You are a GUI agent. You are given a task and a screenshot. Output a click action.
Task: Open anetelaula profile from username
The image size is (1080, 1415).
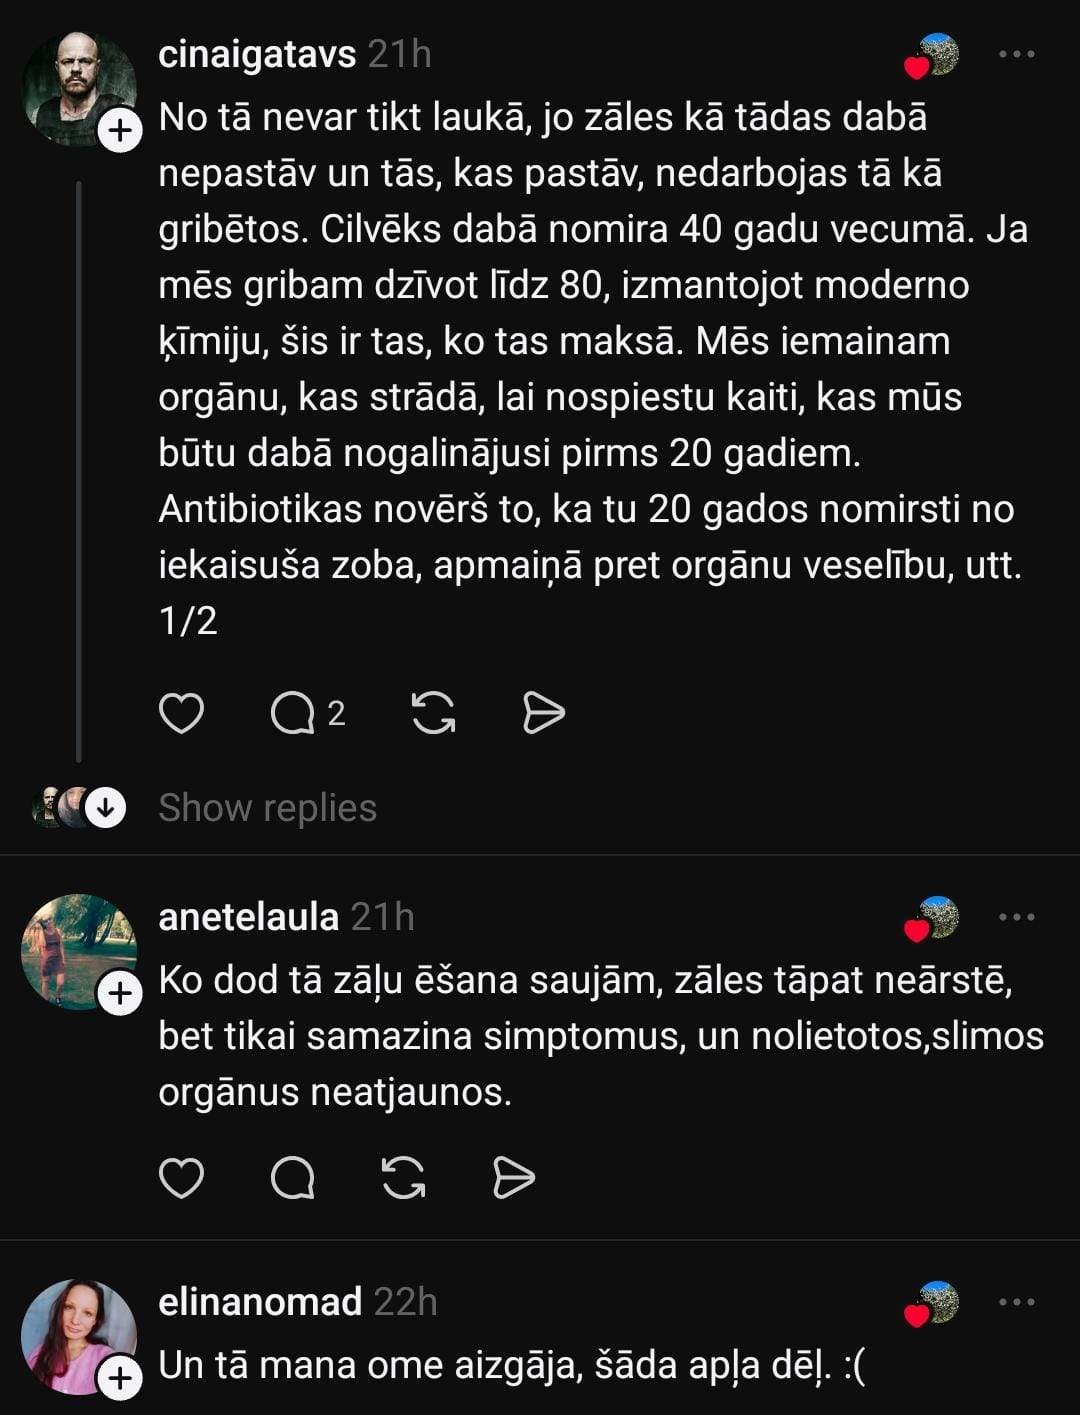coord(249,917)
